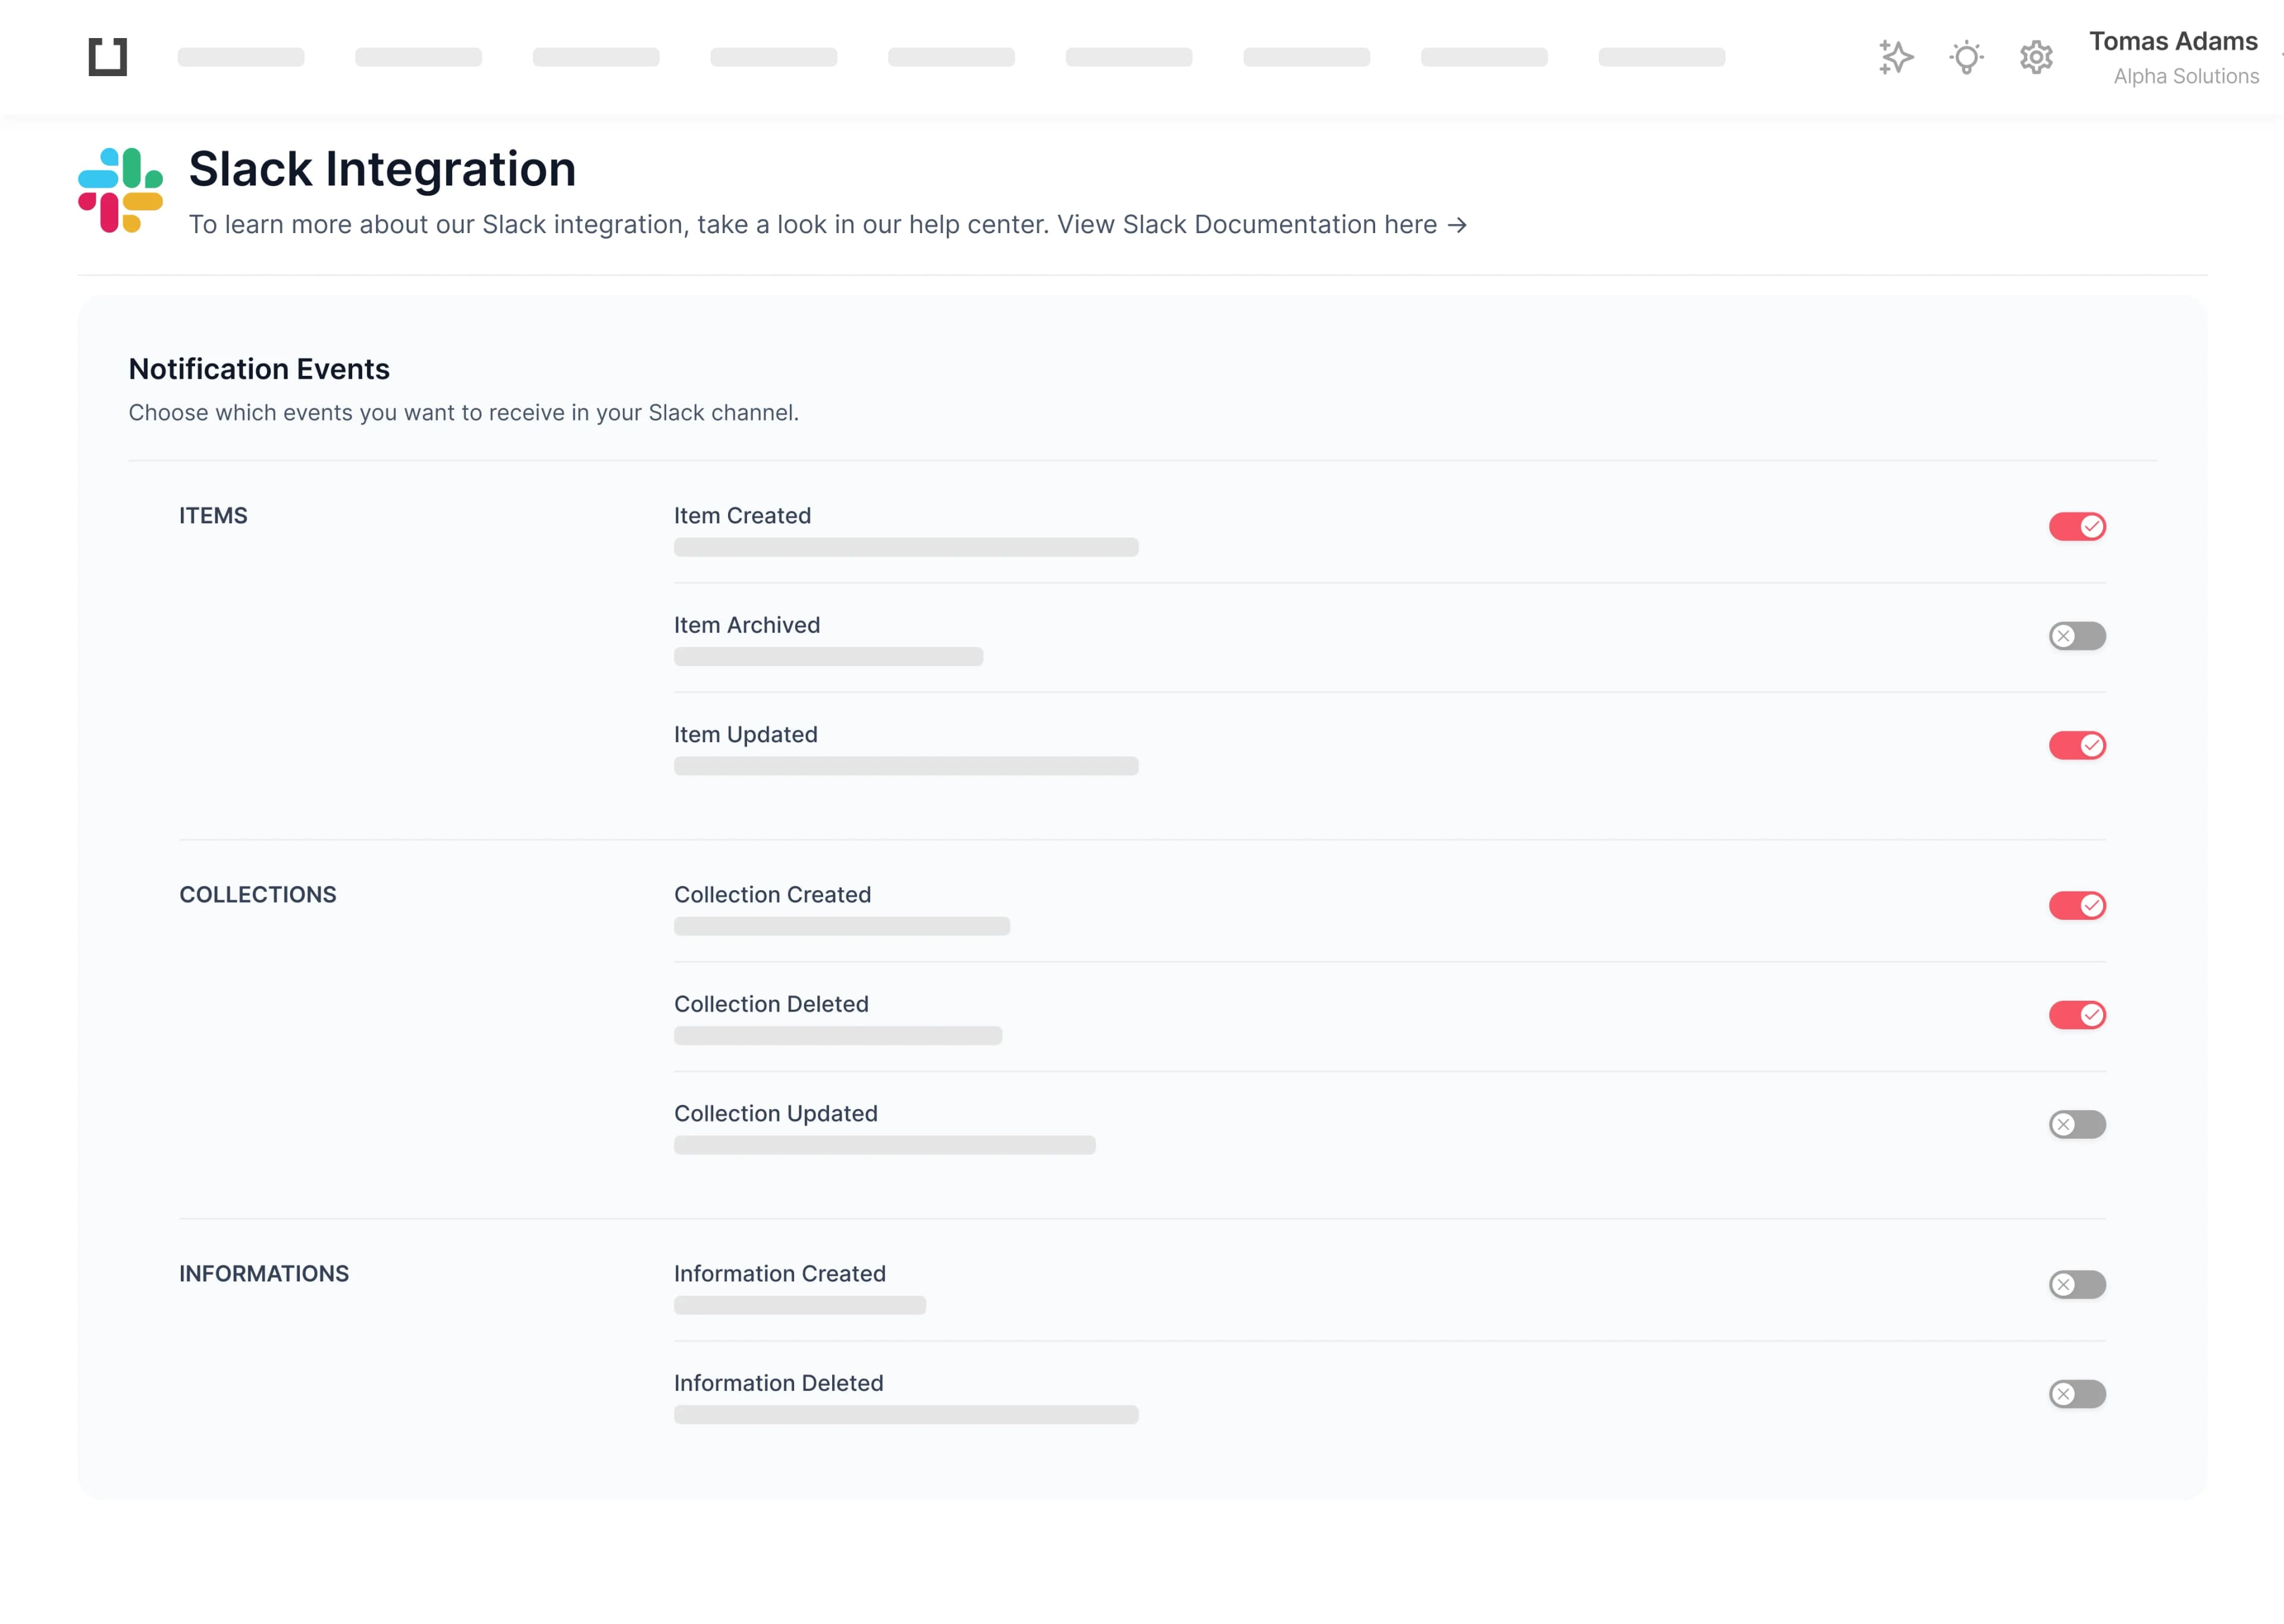Click the ITEMS section label
2284x1624 pixels.
[213, 516]
